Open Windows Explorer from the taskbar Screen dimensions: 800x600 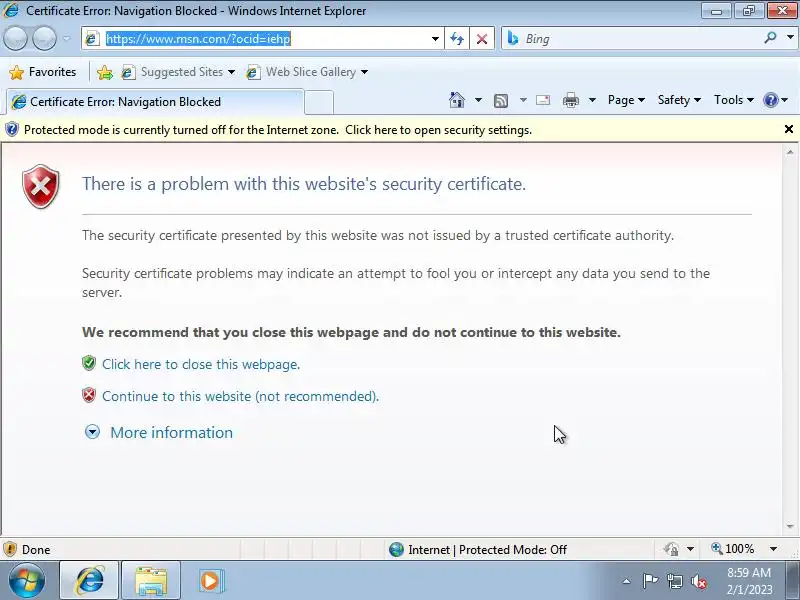pyautogui.click(x=151, y=581)
